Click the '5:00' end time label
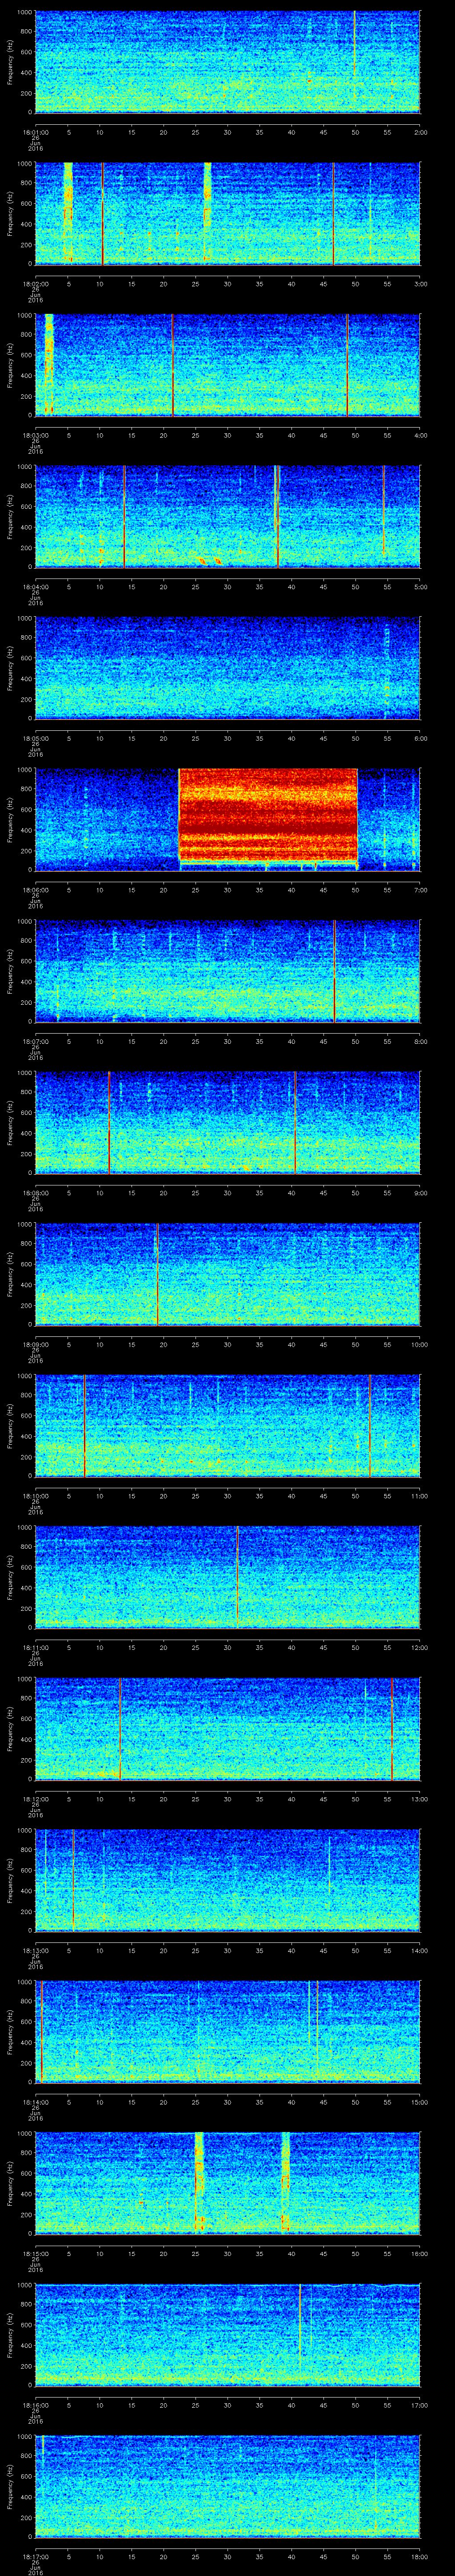This screenshot has height=2576, width=455. (420, 586)
